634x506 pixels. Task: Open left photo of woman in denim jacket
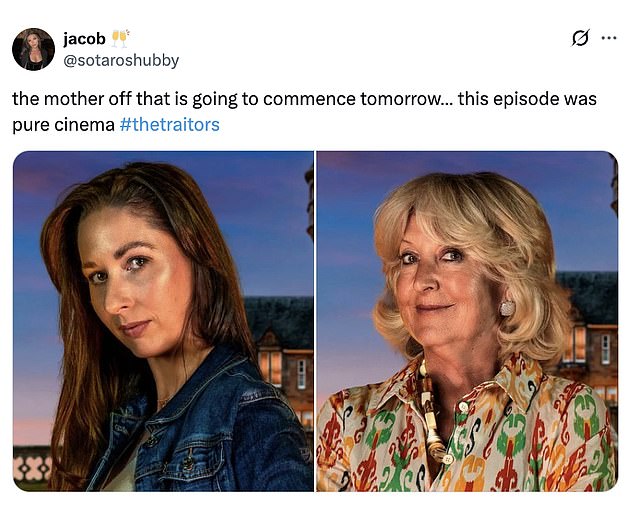163,321
